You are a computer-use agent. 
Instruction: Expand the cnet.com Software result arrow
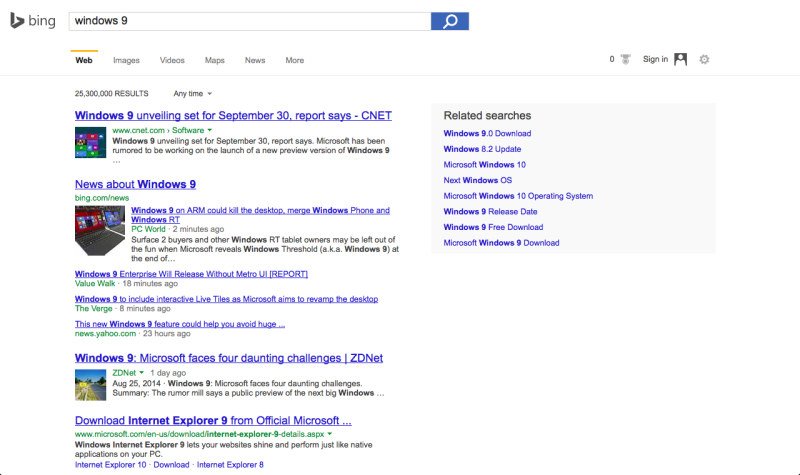(x=210, y=130)
